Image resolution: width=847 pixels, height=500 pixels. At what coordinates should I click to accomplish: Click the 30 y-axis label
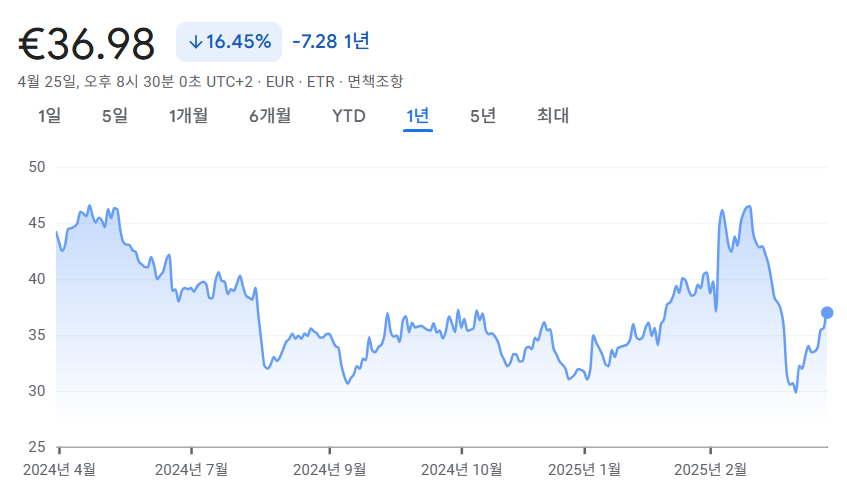(37, 391)
